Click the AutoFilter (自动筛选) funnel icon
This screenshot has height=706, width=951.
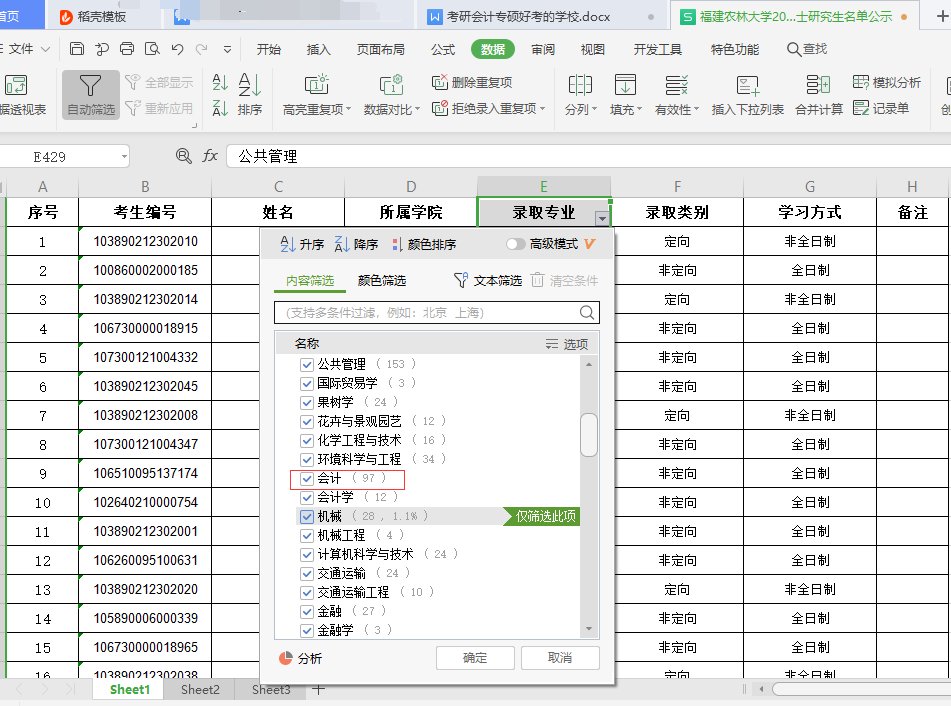click(90, 86)
